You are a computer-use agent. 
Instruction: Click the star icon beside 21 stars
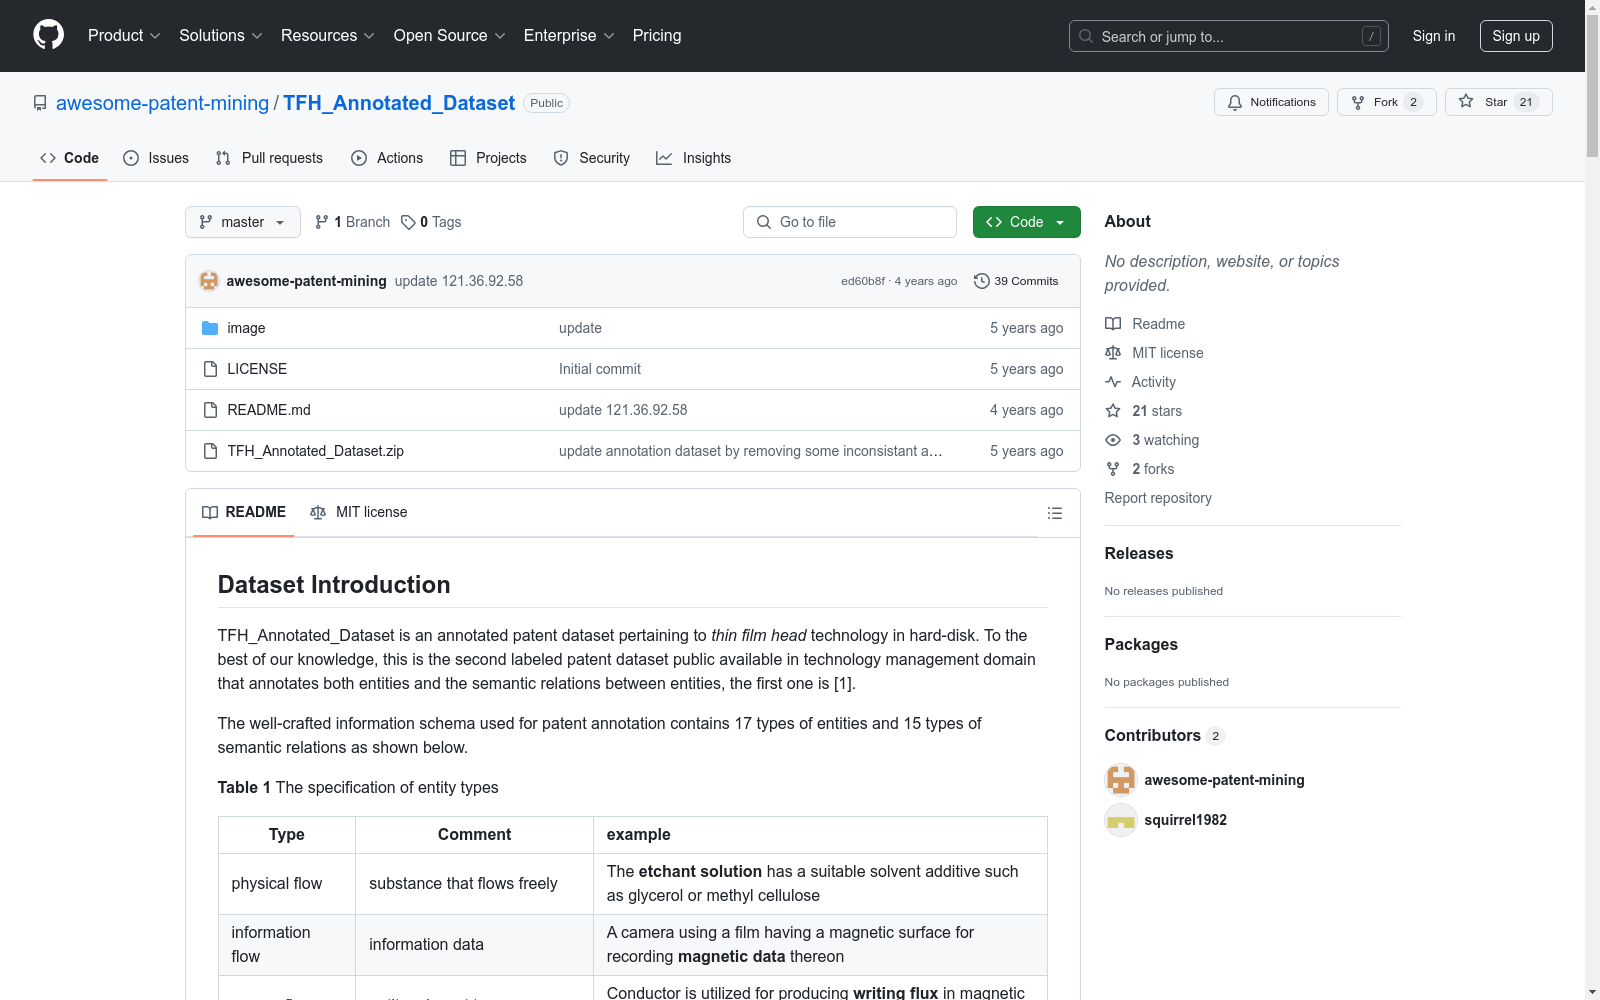(1113, 411)
